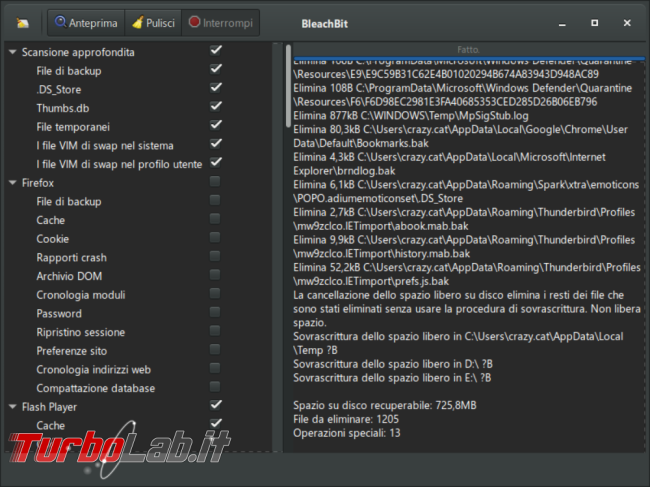Click the Pulisci clean button

point(153,23)
